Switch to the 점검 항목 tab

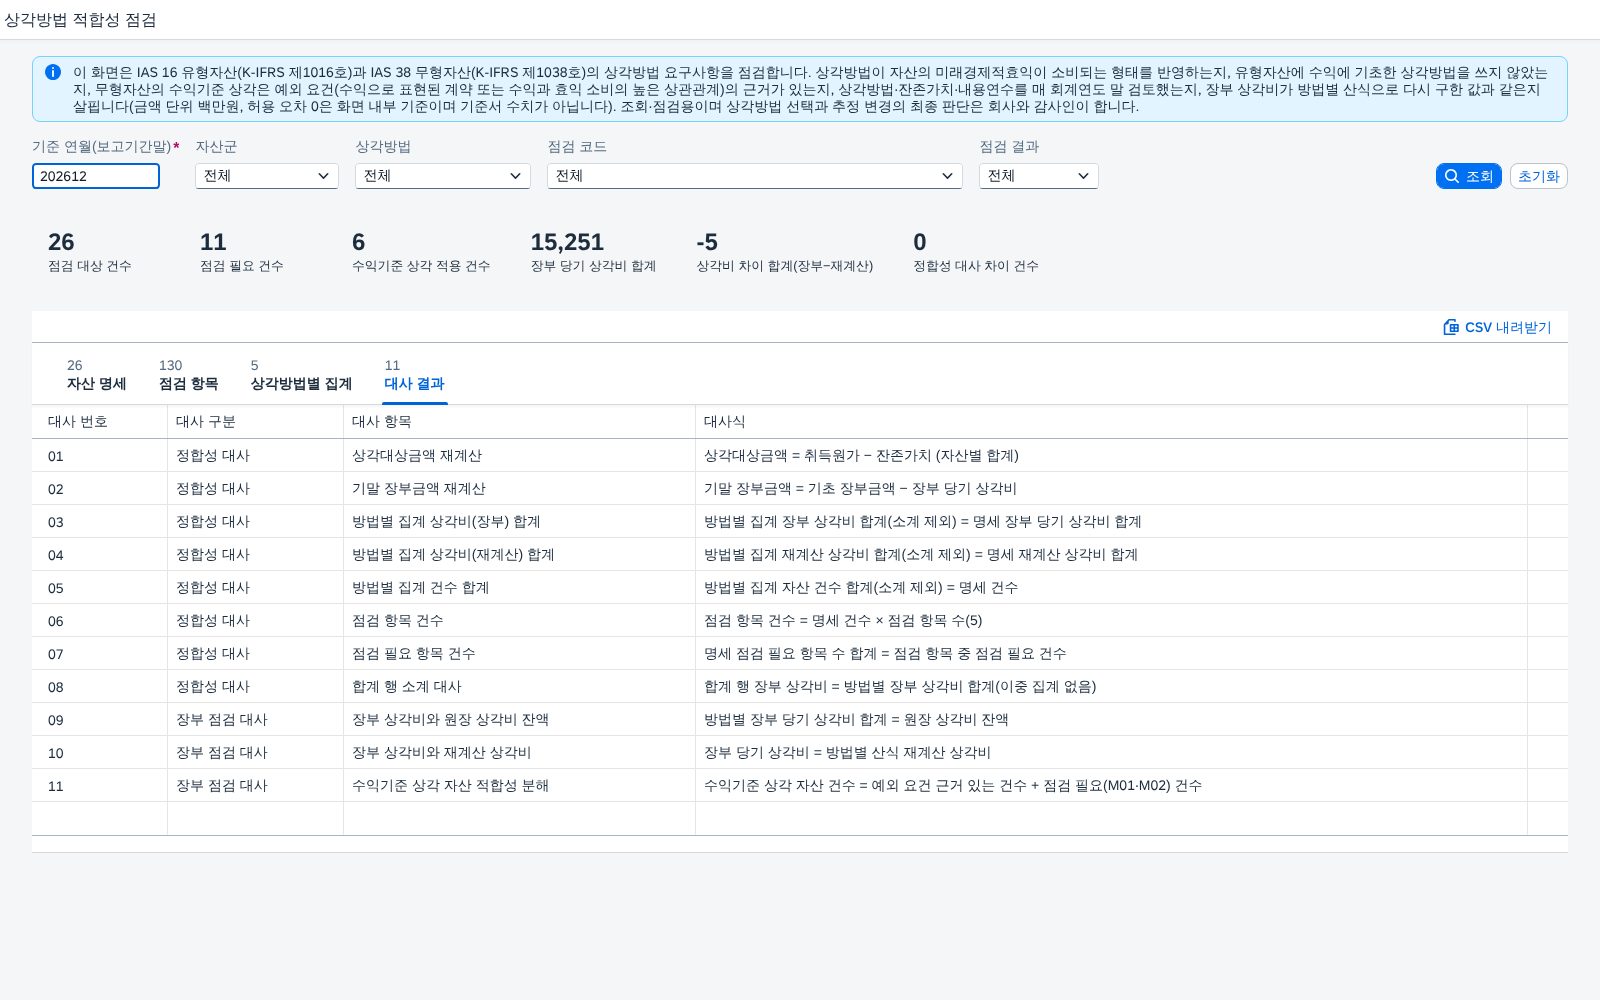188,375
